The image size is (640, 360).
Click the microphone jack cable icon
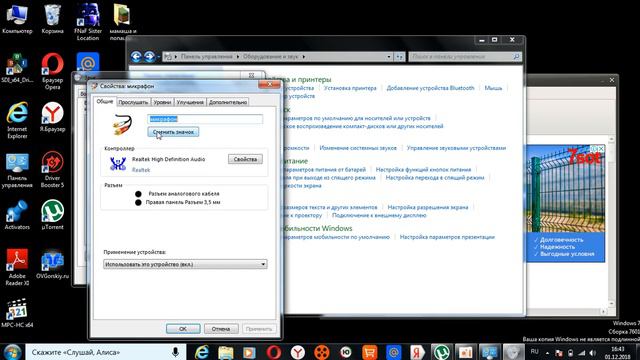[x=122, y=124]
